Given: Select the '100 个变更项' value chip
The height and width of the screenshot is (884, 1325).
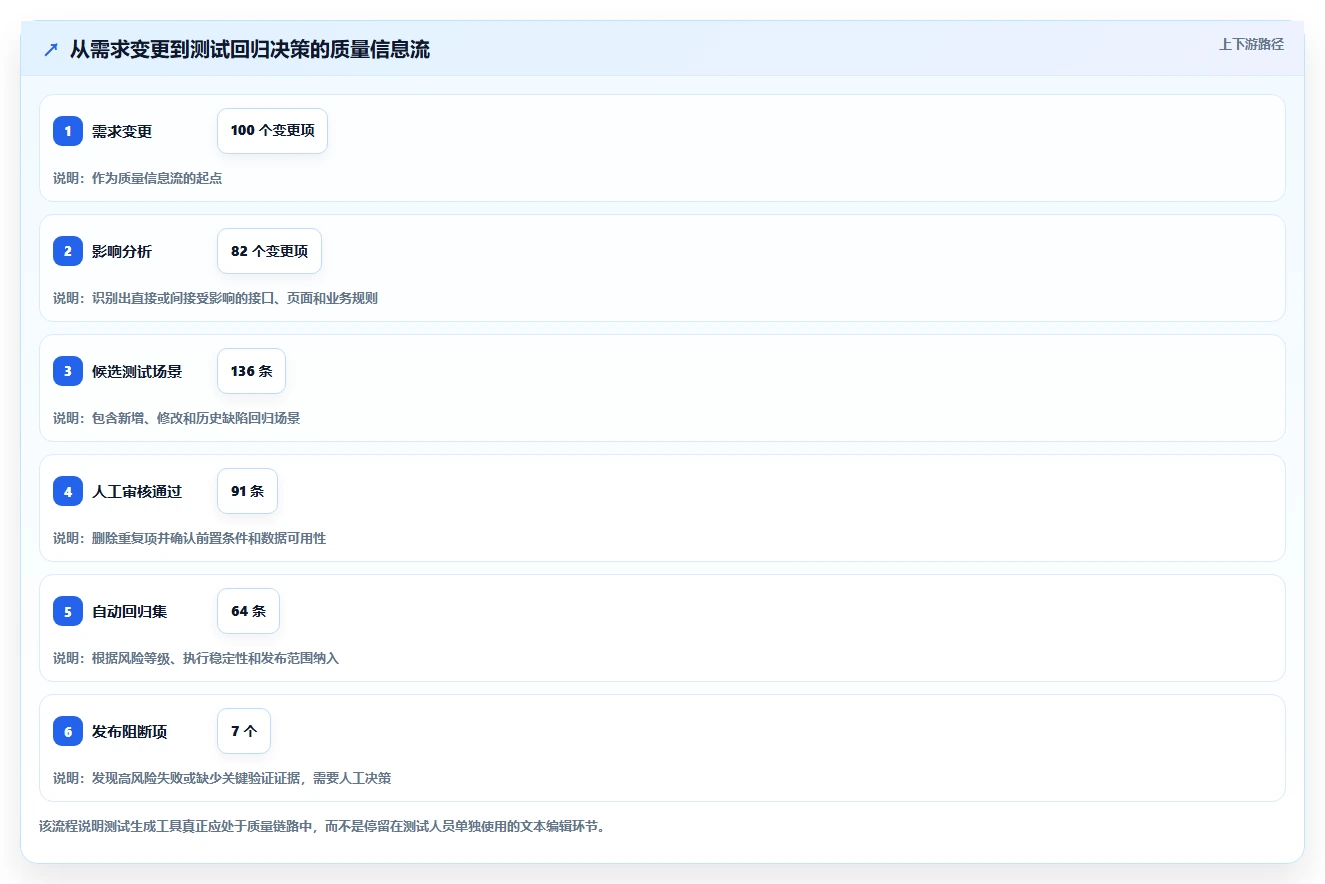Looking at the screenshot, I should point(272,131).
